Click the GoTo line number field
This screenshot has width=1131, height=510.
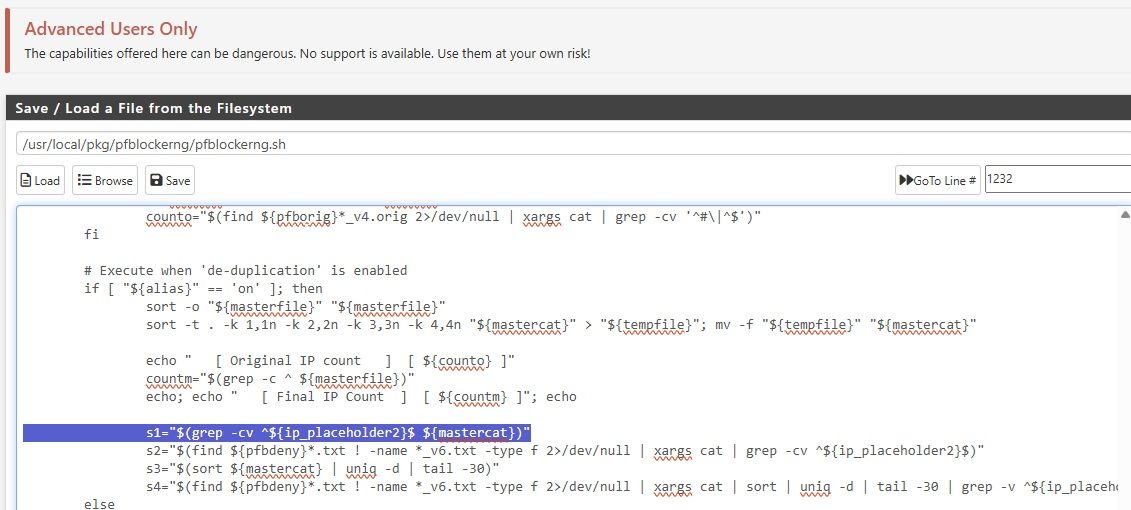(1056, 180)
